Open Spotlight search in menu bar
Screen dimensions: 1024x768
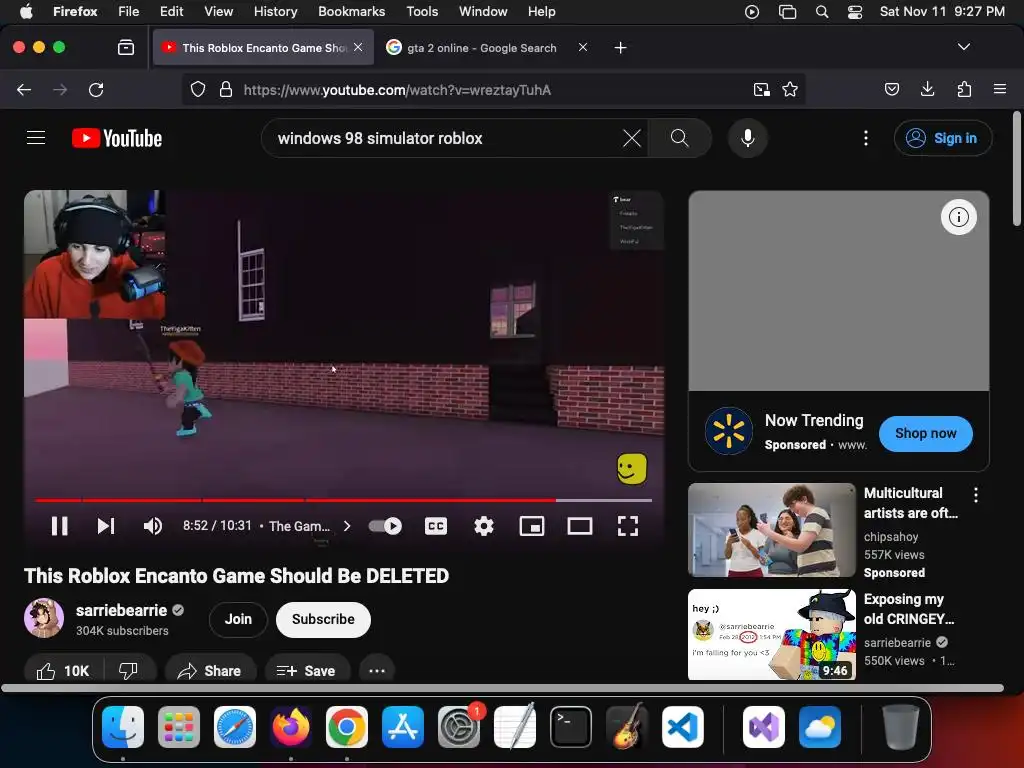click(822, 11)
